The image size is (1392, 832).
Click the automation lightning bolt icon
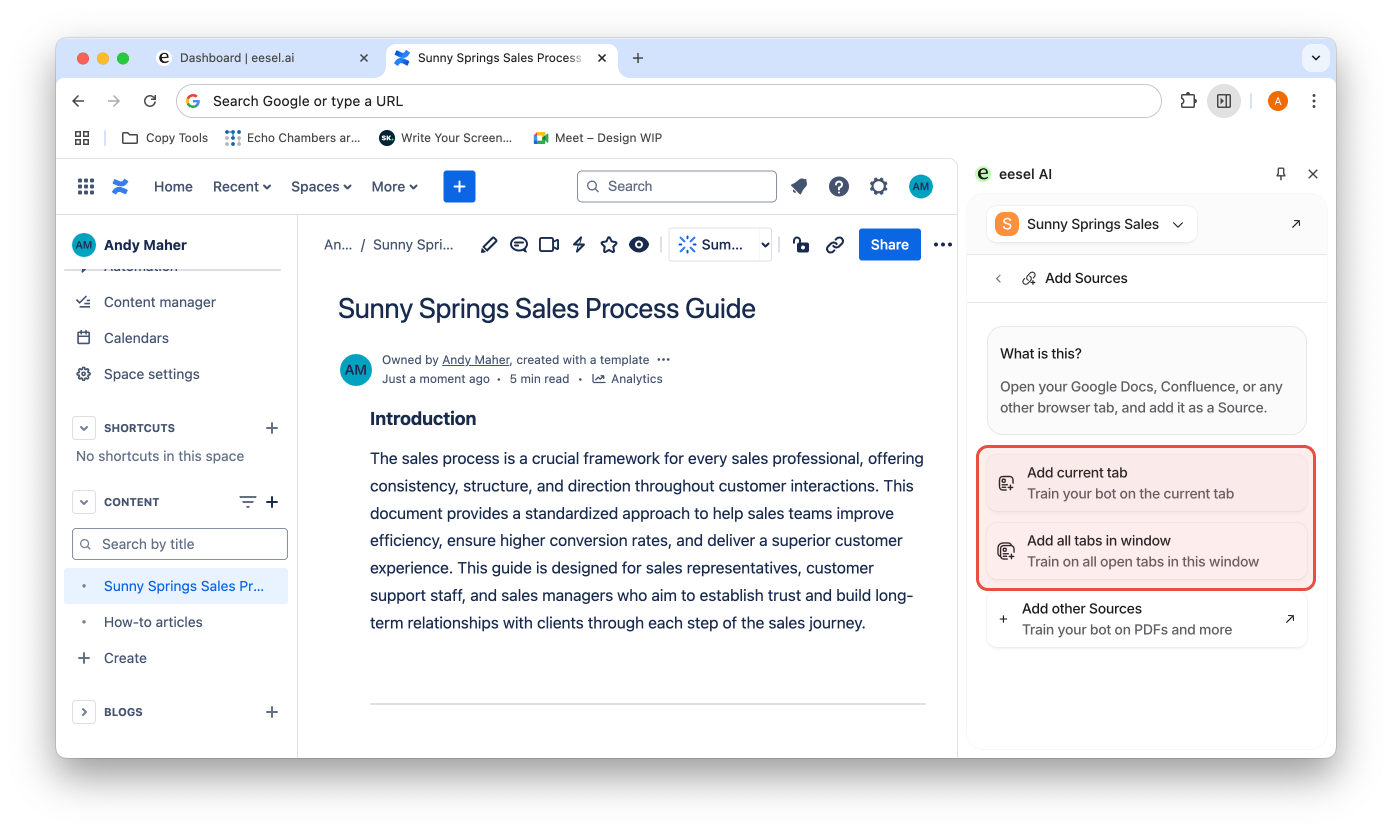tap(579, 244)
